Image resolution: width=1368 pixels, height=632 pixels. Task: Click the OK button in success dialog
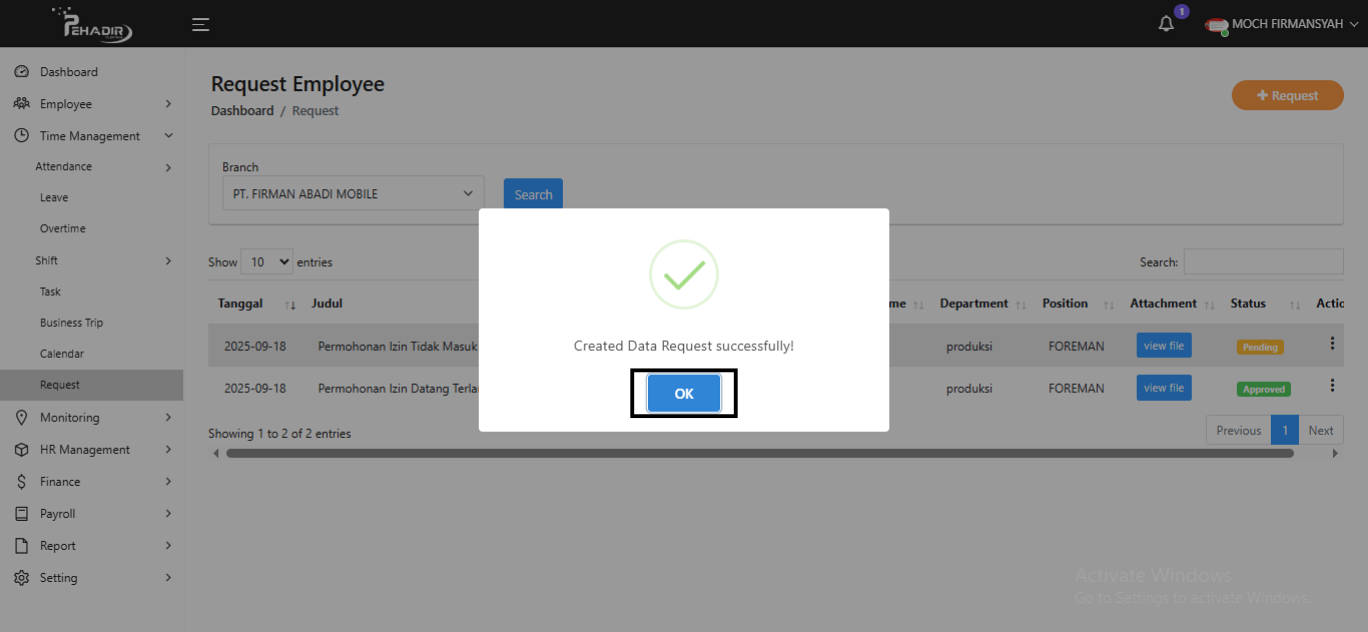[x=683, y=393]
